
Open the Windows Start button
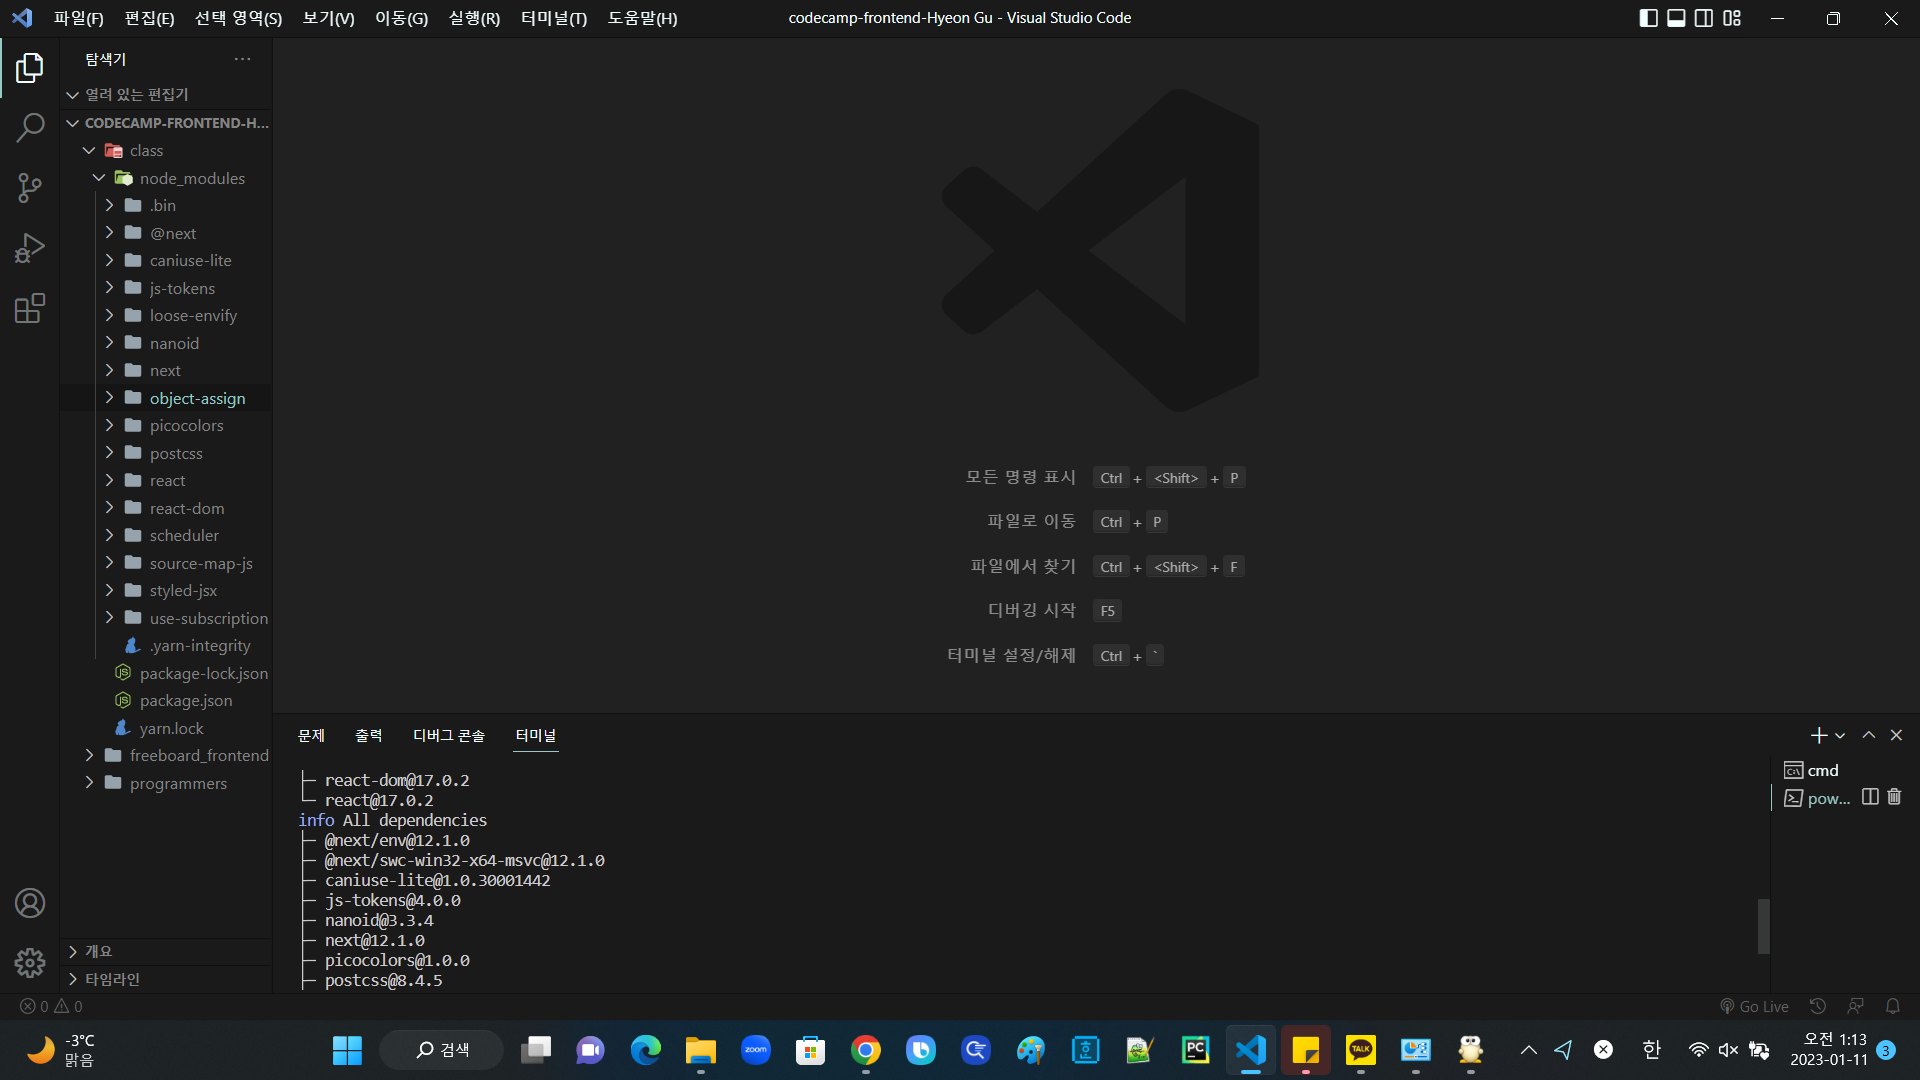347,1050
